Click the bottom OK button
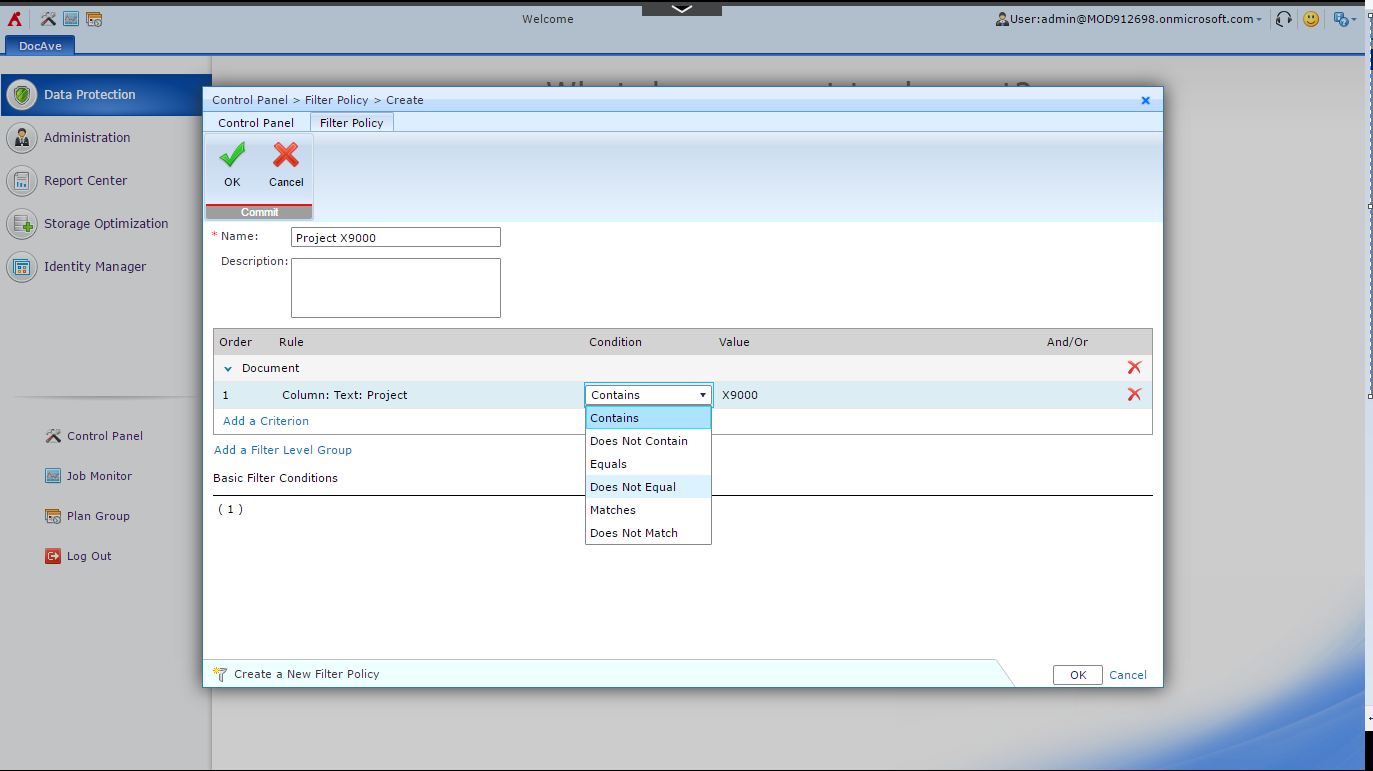Image resolution: width=1373 pixels, height=771 pixels. tap(1078, 675)
